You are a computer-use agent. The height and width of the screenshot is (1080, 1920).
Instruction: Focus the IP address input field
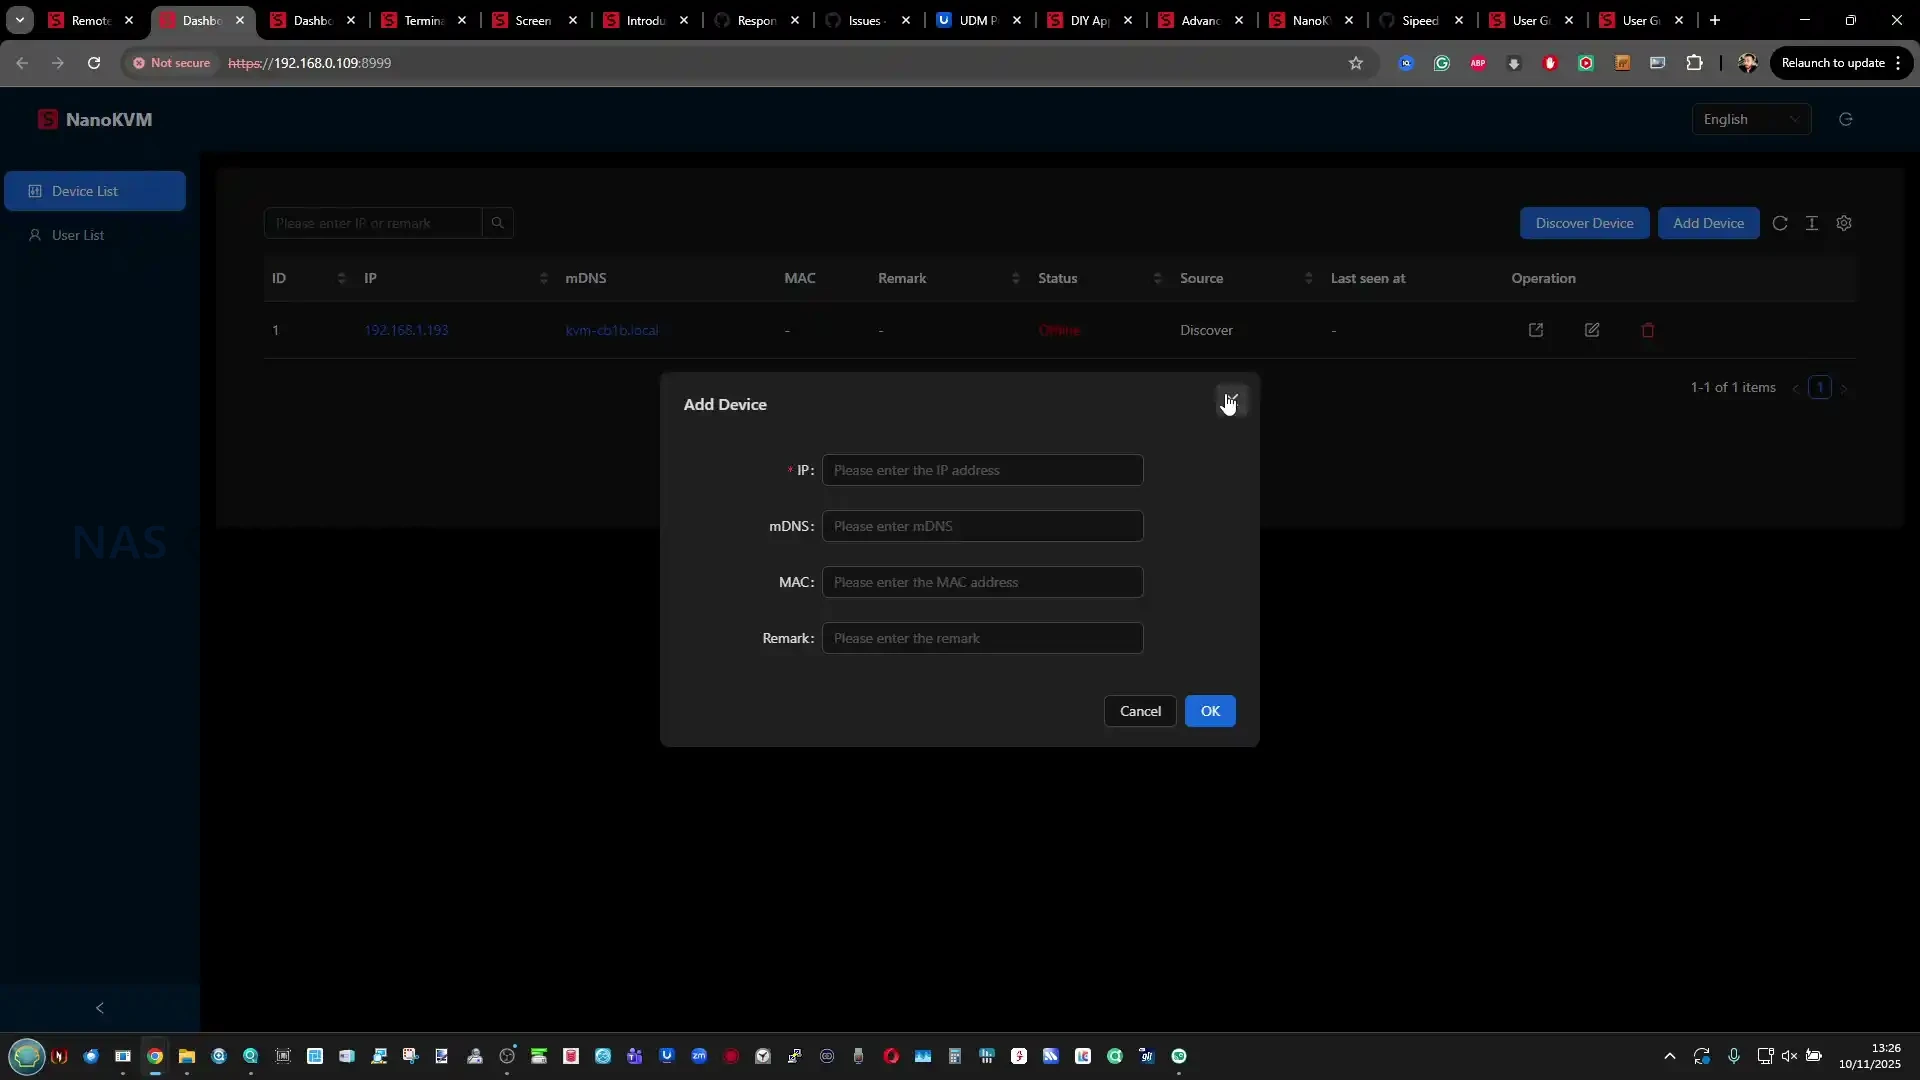(982, 470)
